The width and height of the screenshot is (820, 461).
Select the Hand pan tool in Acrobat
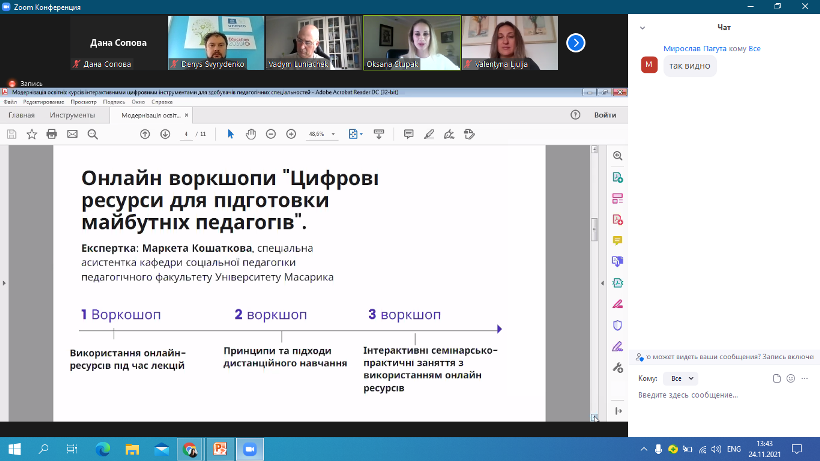[x=251, y=134]
